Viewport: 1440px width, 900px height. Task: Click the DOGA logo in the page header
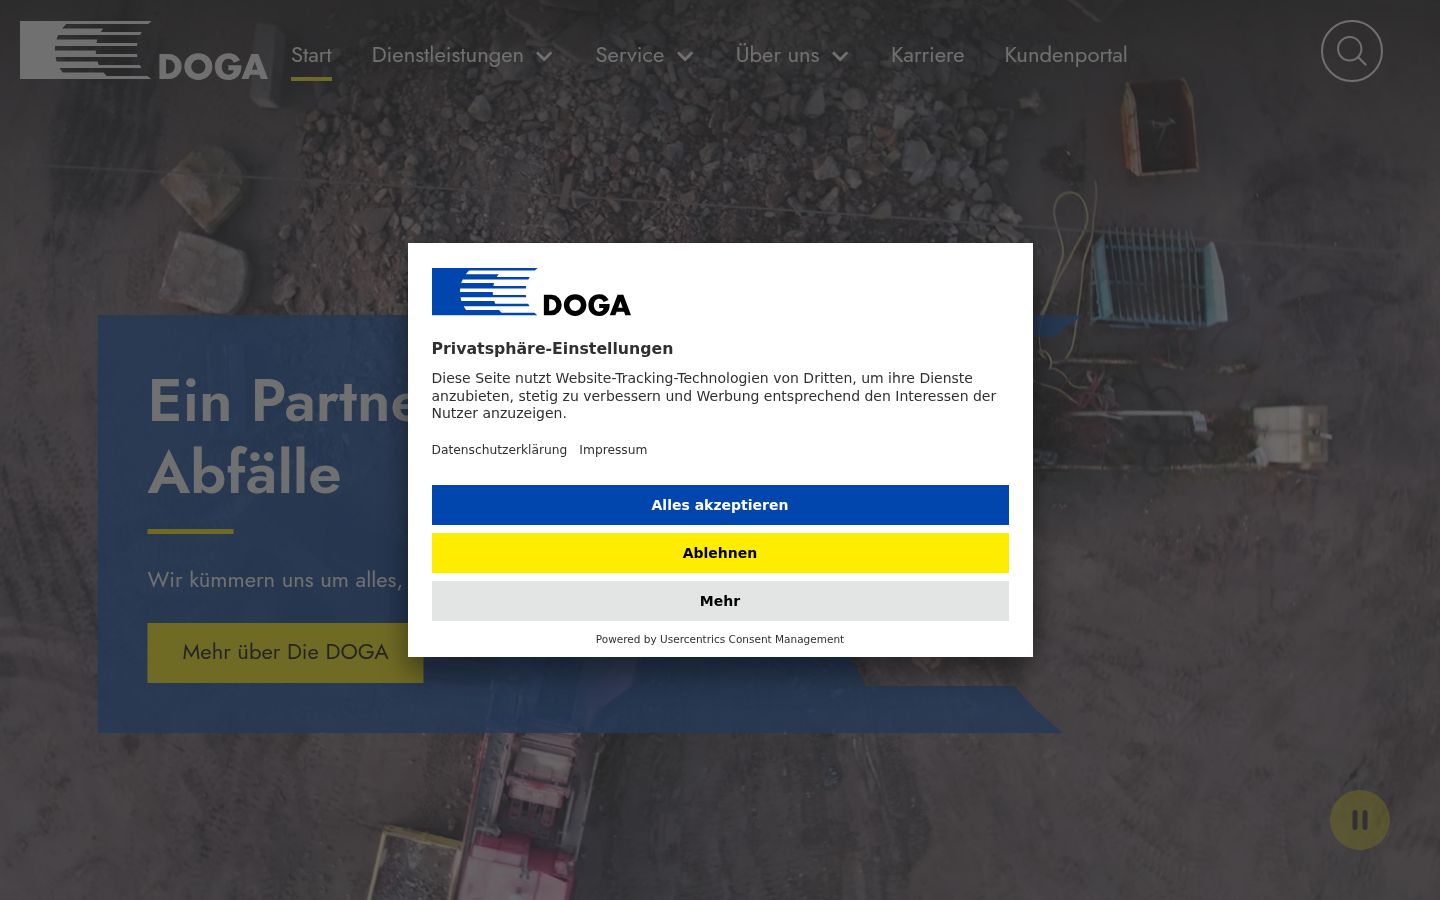(x=144, y=51)
